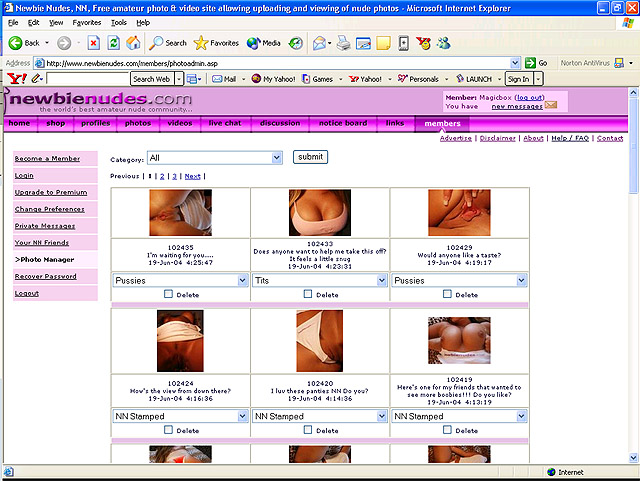Click the new messages envelope icon
The height and width of the screenshot is (481, 640).
click(x=551, y=105)
